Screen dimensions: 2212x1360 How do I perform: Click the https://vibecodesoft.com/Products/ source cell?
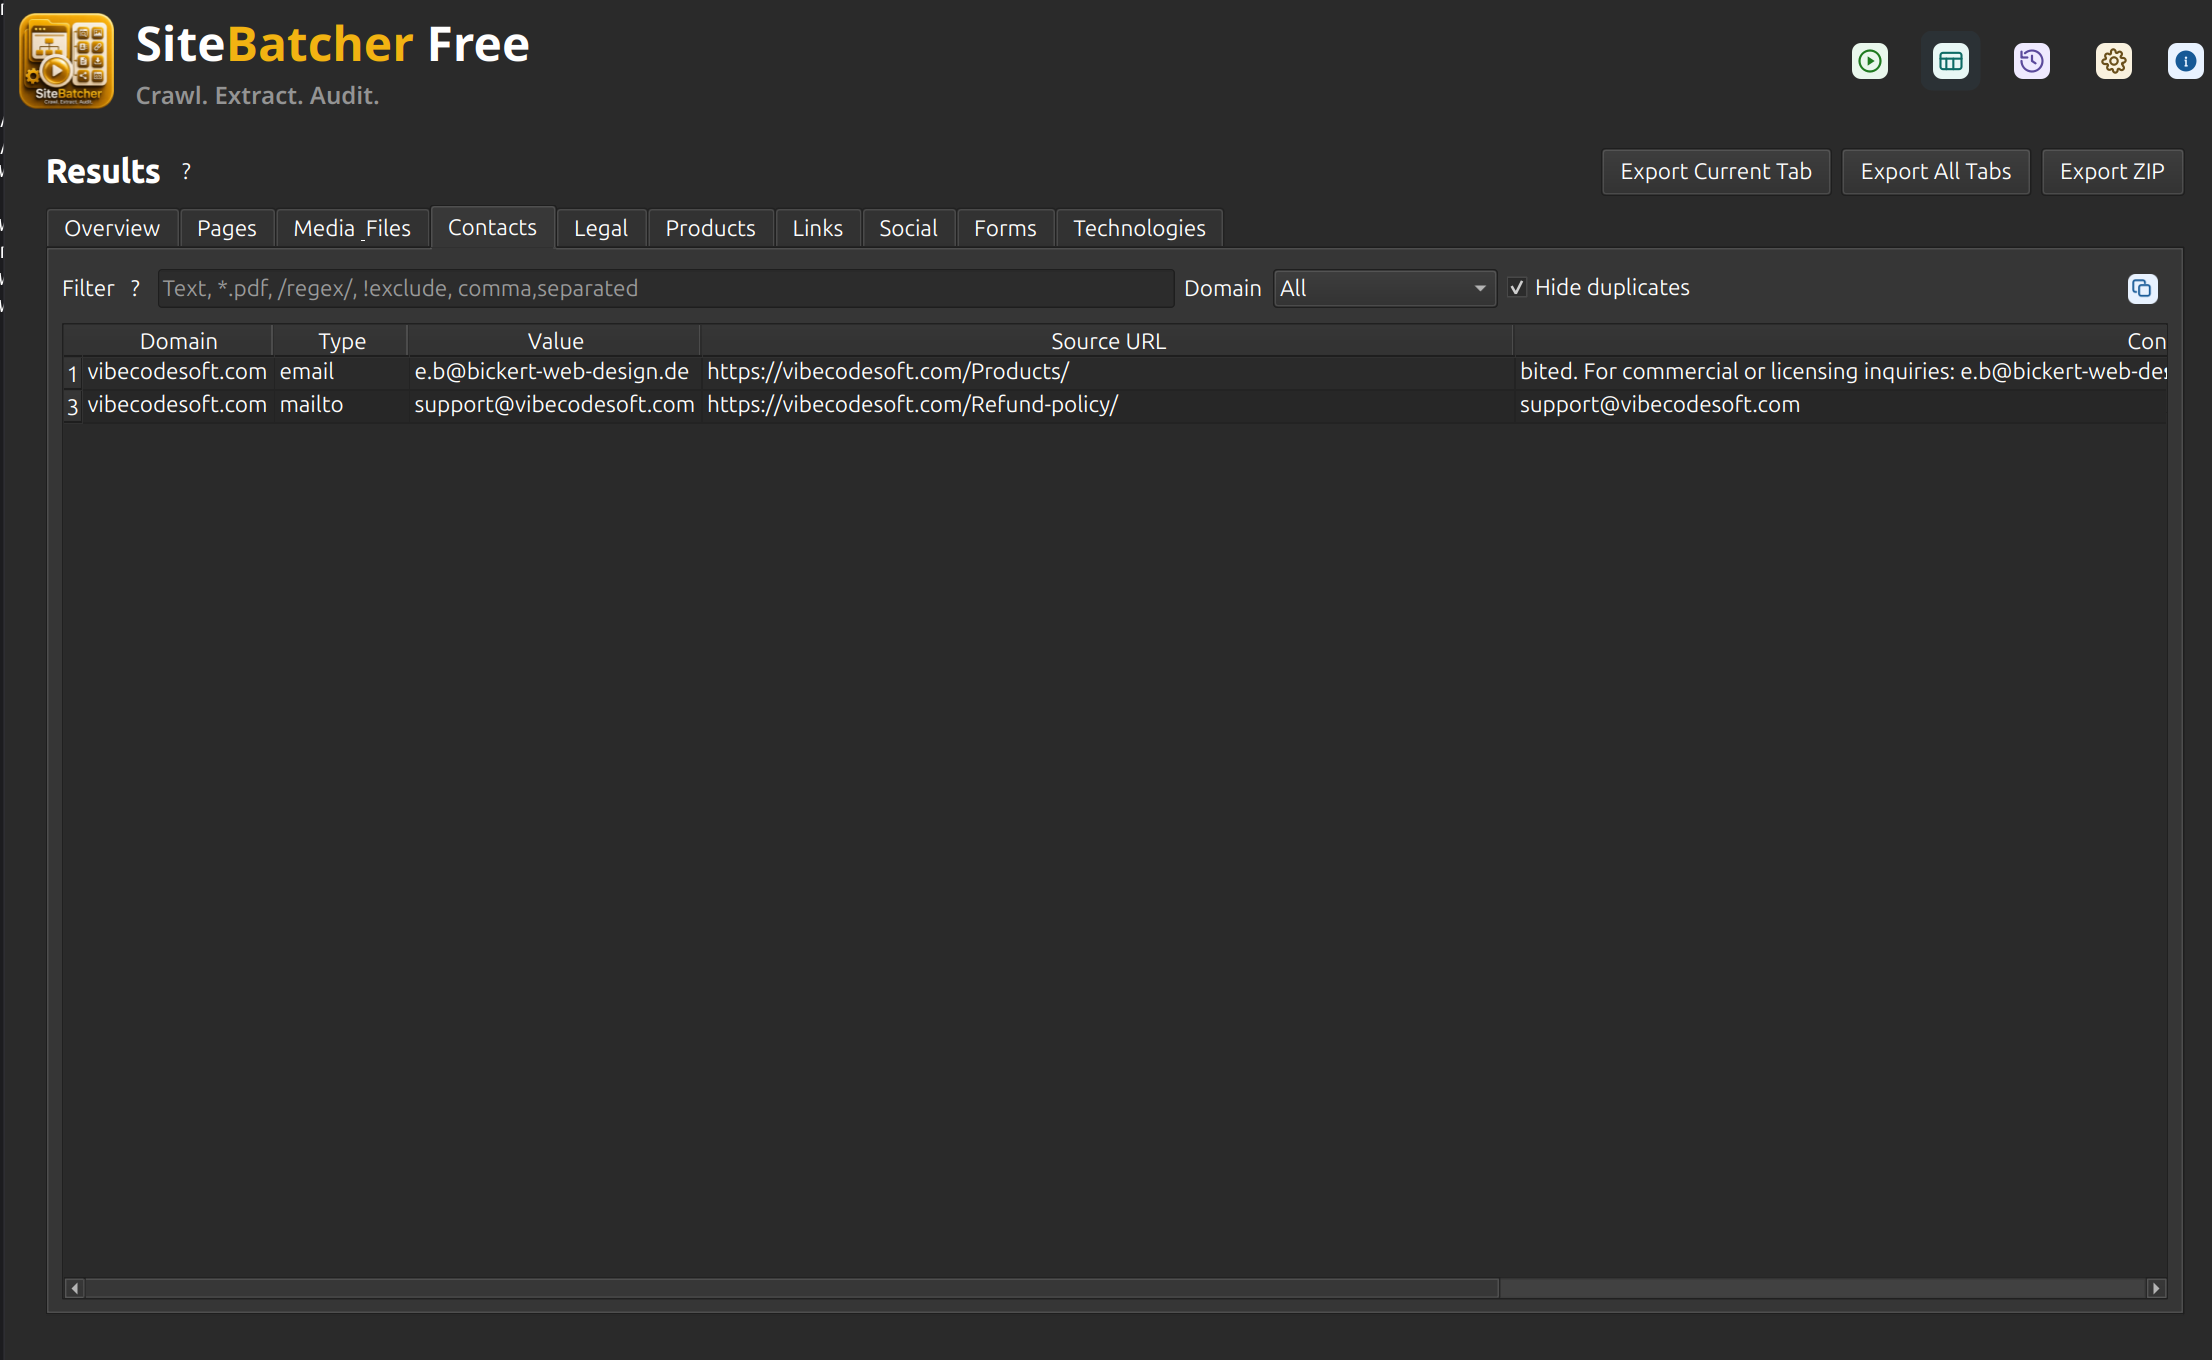(1107, 372)
